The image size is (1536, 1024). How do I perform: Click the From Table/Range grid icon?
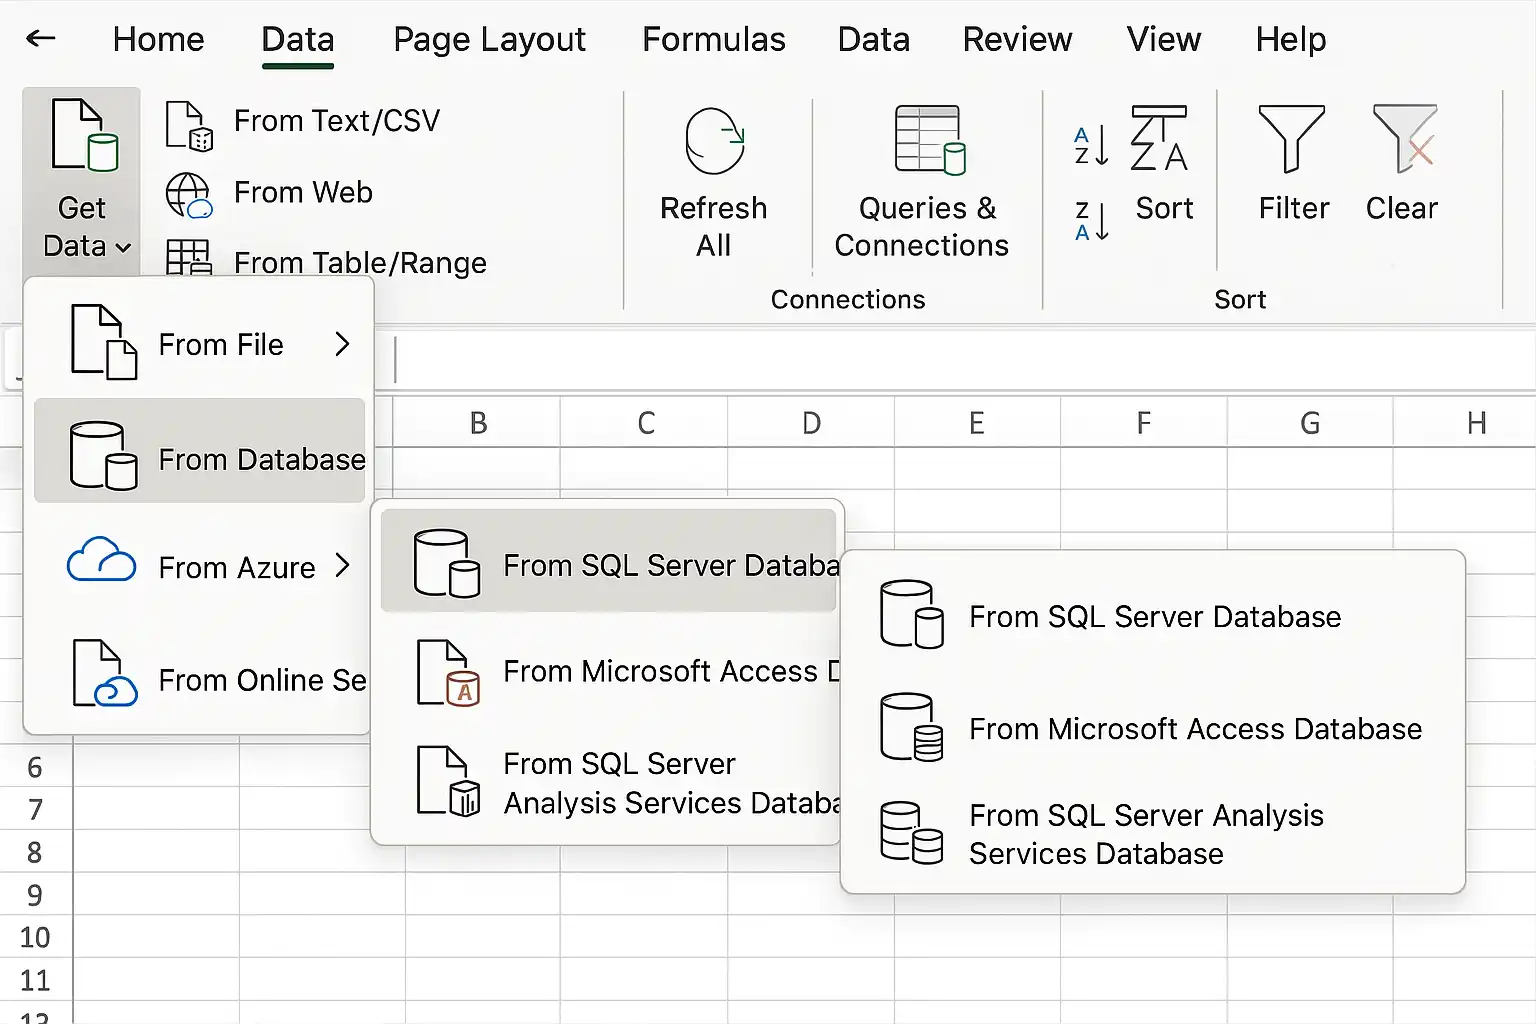[x=188, y=257]
